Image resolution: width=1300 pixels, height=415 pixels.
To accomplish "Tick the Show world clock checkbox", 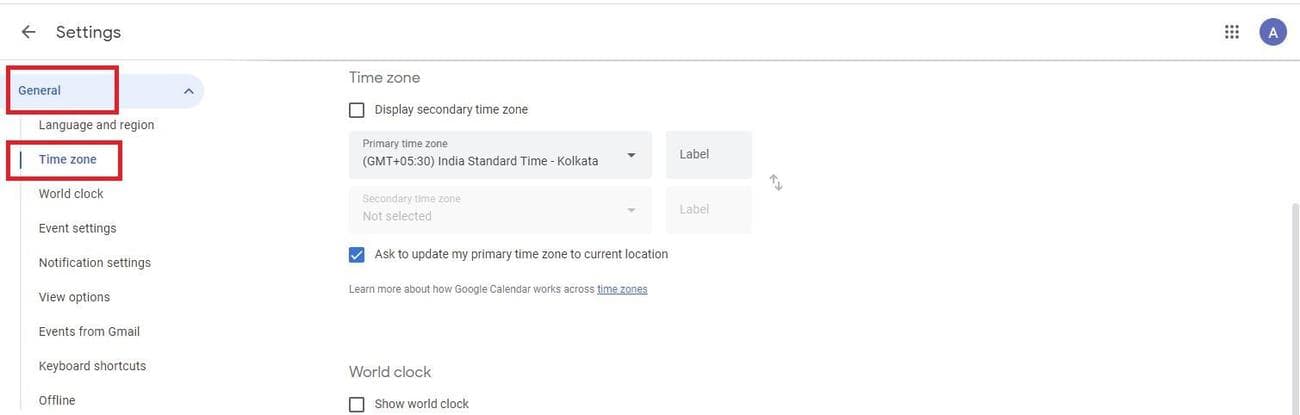I will point(357,404).
